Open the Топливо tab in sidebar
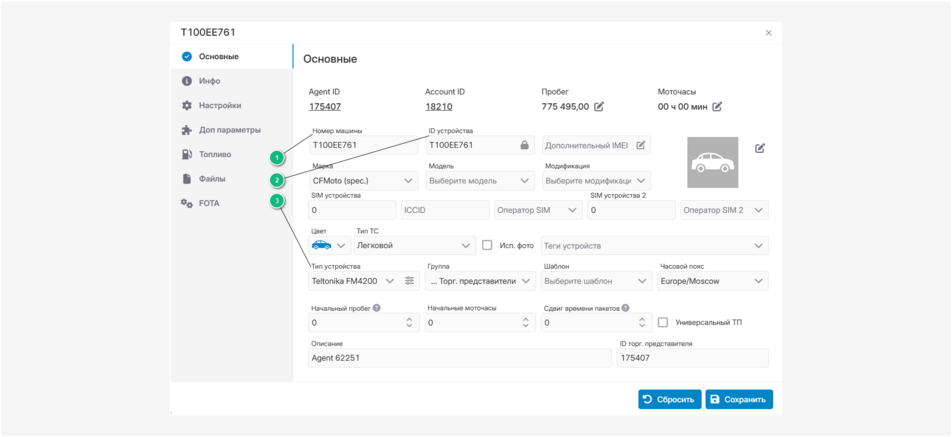 (214, 154)
